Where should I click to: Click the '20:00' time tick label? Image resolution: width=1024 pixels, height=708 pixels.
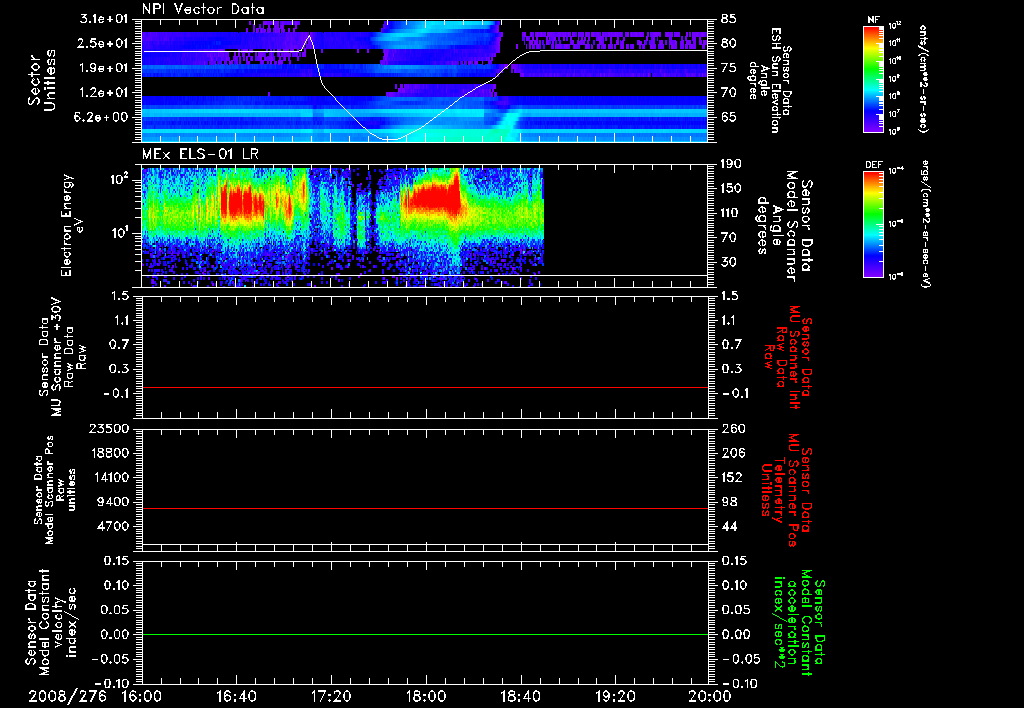tap(710, 696)
